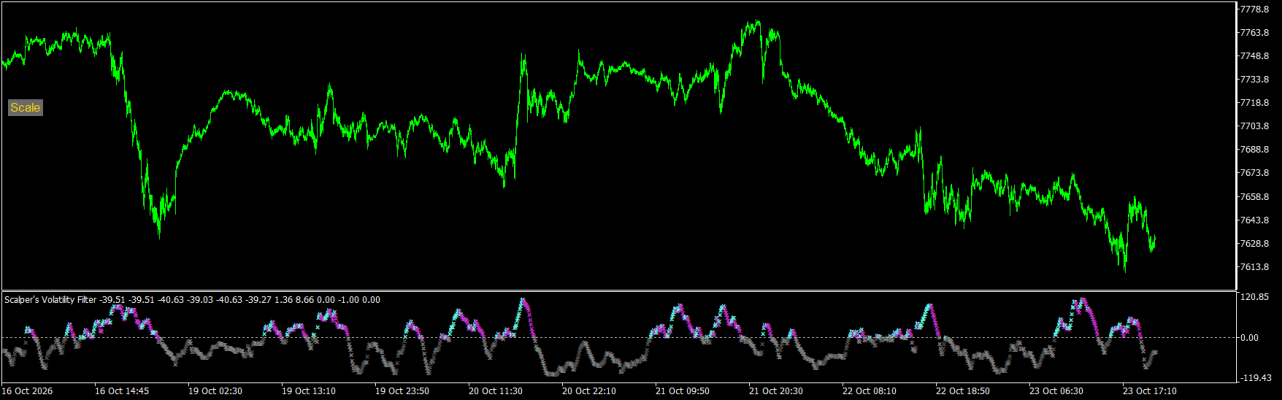Click the 7778.8 price axis label
1282x400 pixels.
point(1254,9)
